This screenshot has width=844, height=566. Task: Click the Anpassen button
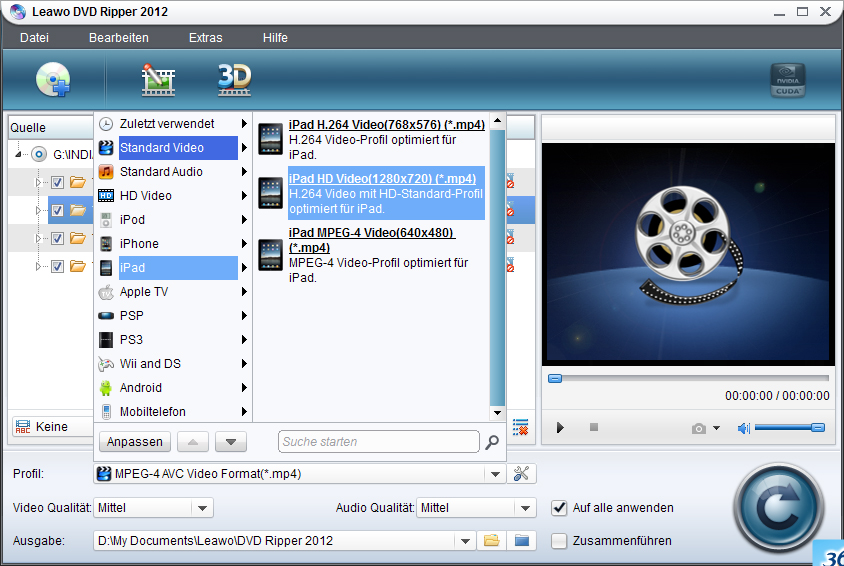pos(135,442)
